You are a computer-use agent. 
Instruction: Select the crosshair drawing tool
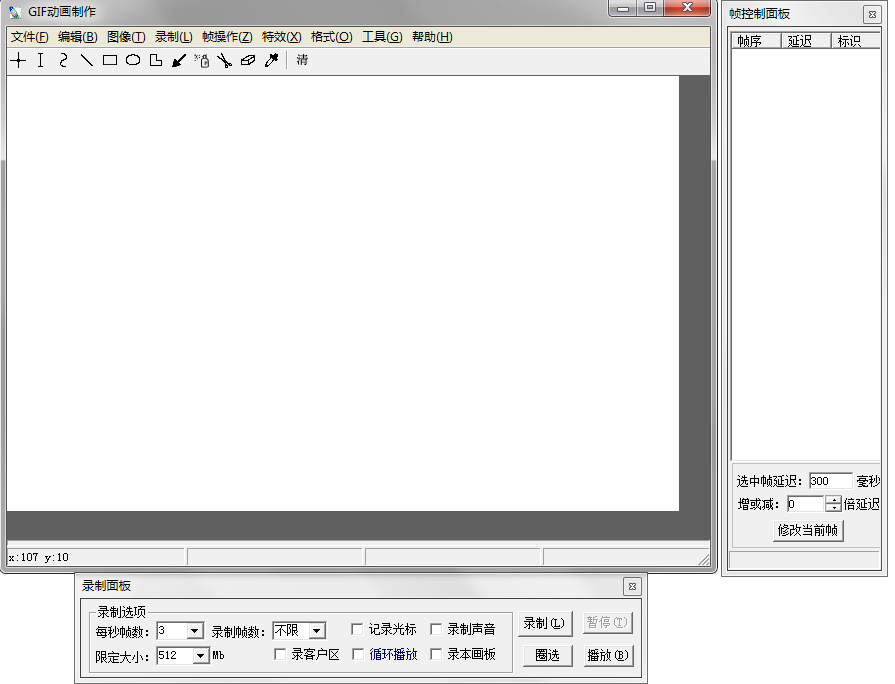point(17,60)
